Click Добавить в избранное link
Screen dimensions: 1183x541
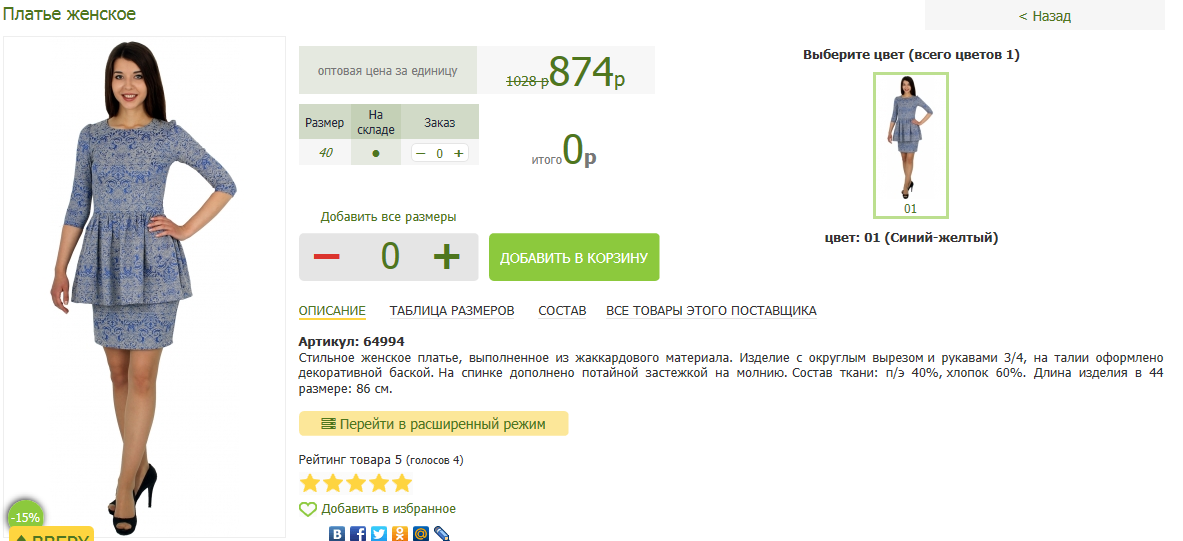pos(389,509)
